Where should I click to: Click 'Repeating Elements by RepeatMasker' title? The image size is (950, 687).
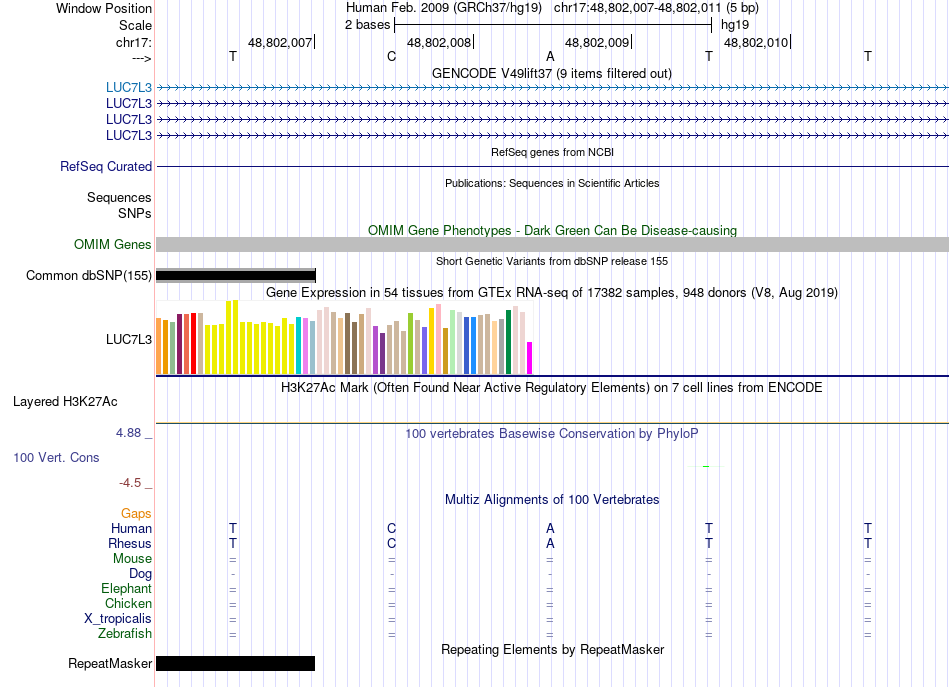tap(552, 650)
